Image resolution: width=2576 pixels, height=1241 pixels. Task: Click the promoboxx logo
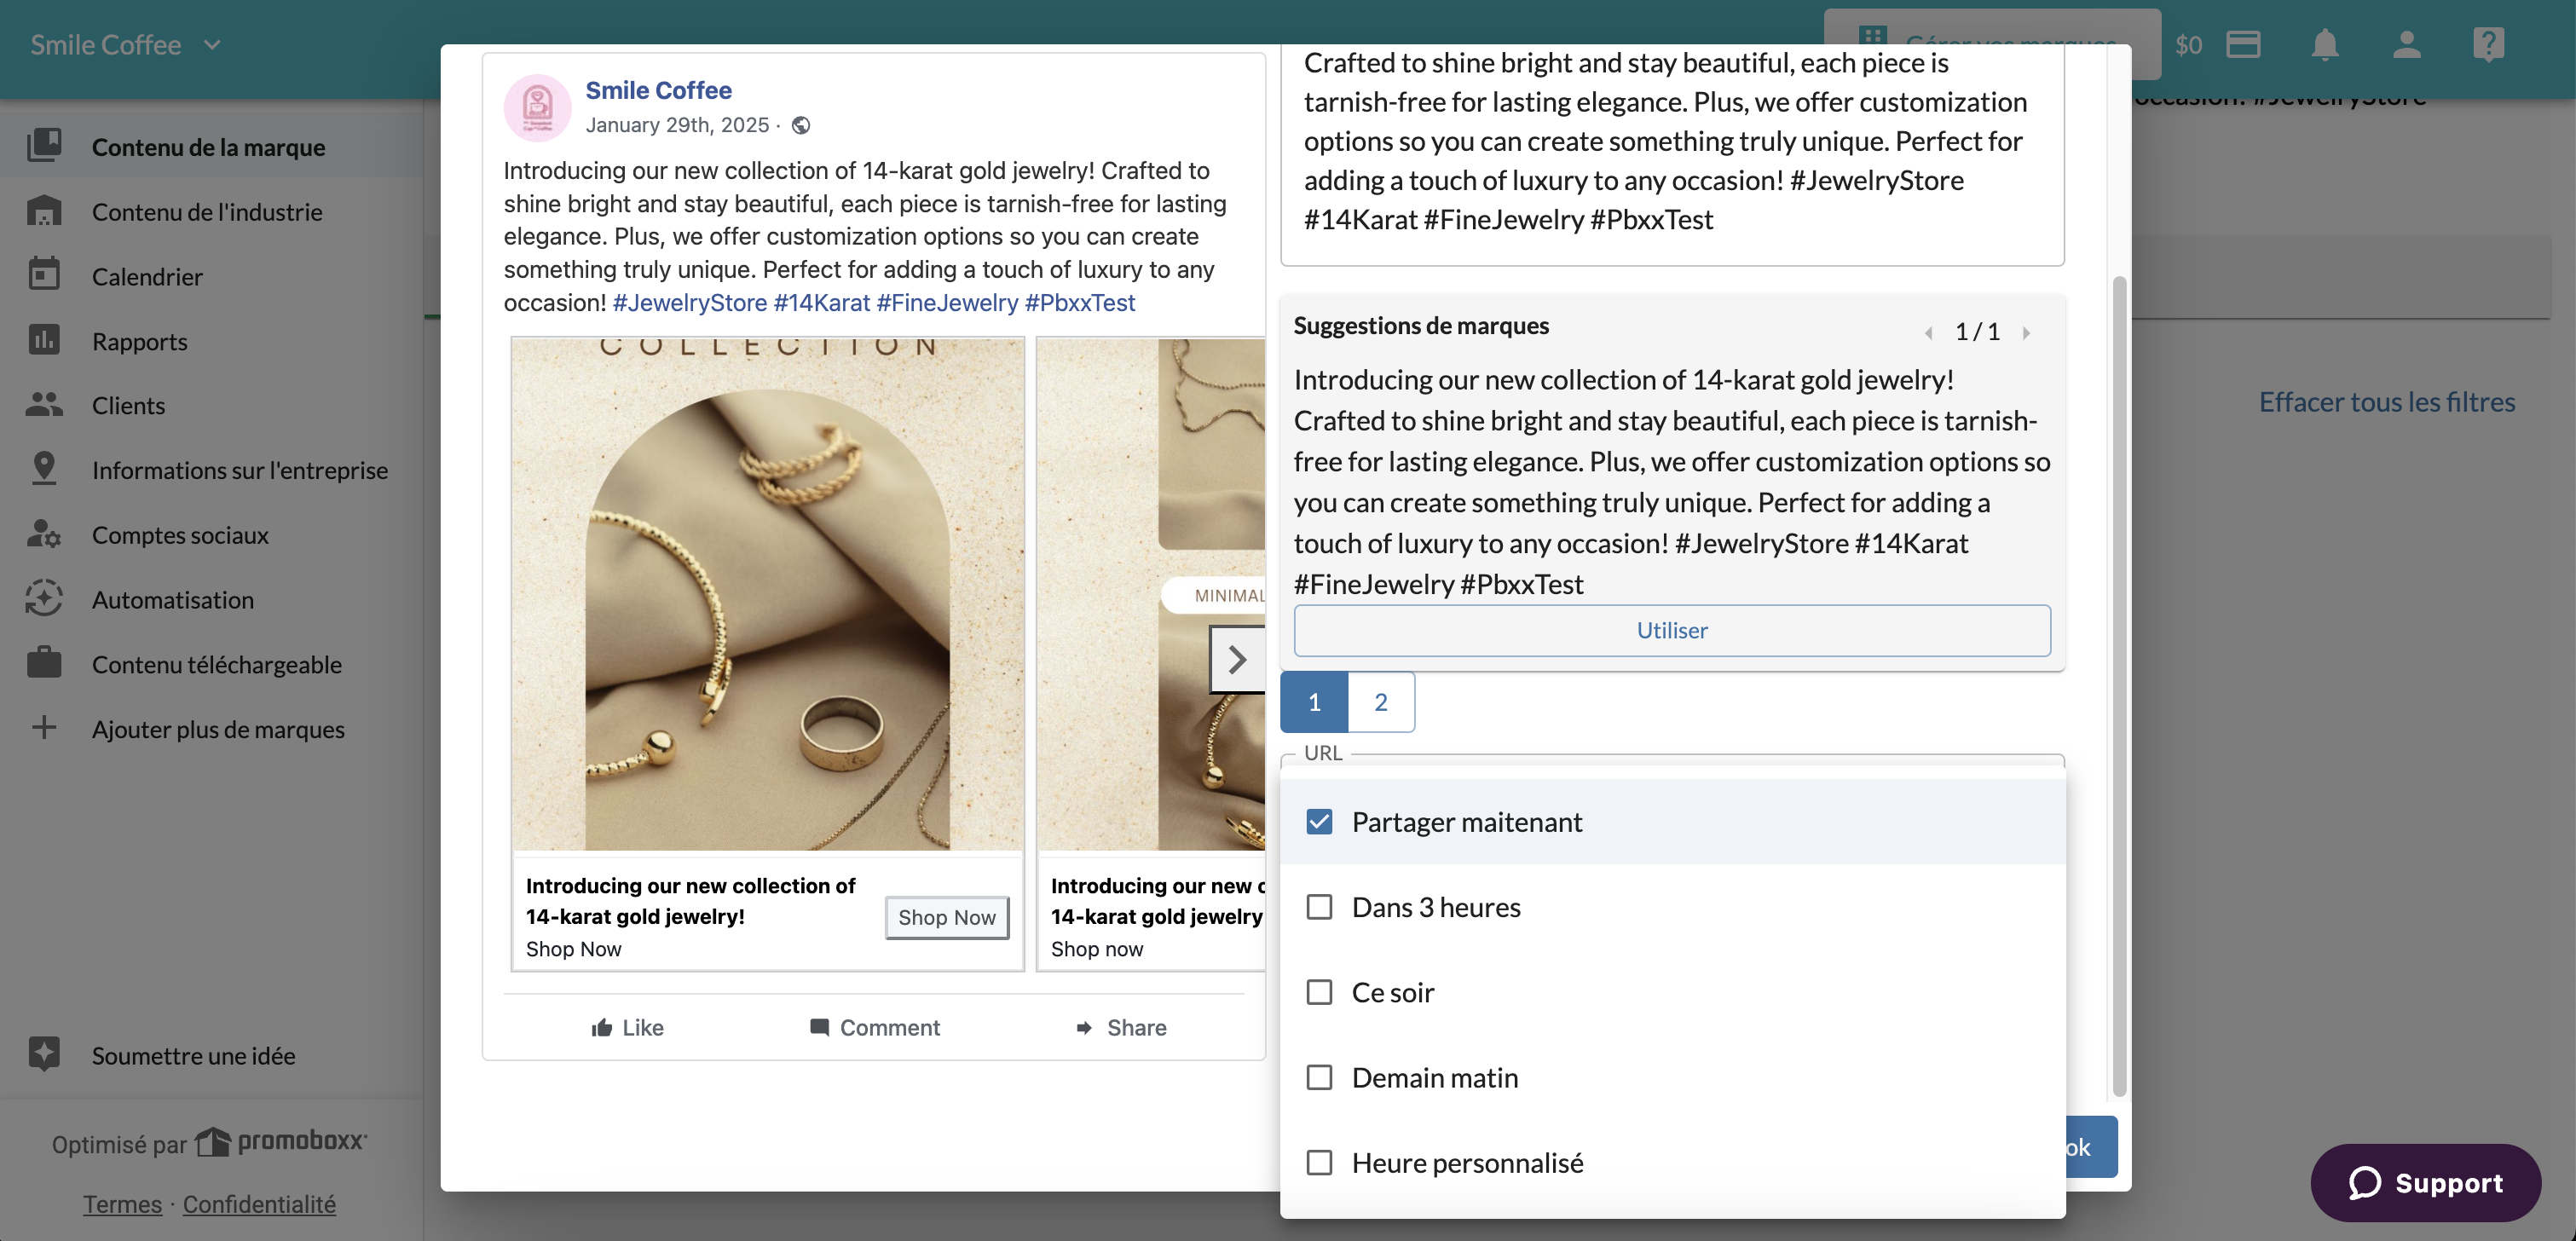pyautogui.click(x=282, y=1141)
